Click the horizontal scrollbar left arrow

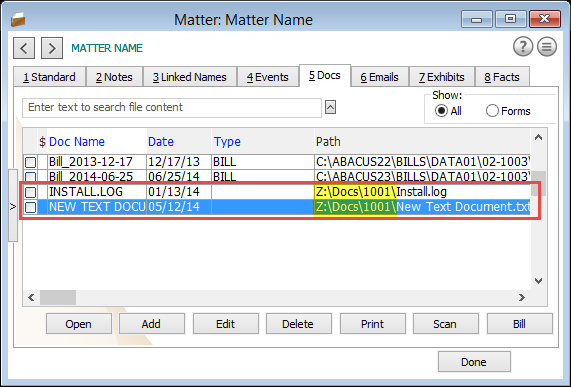31,297
